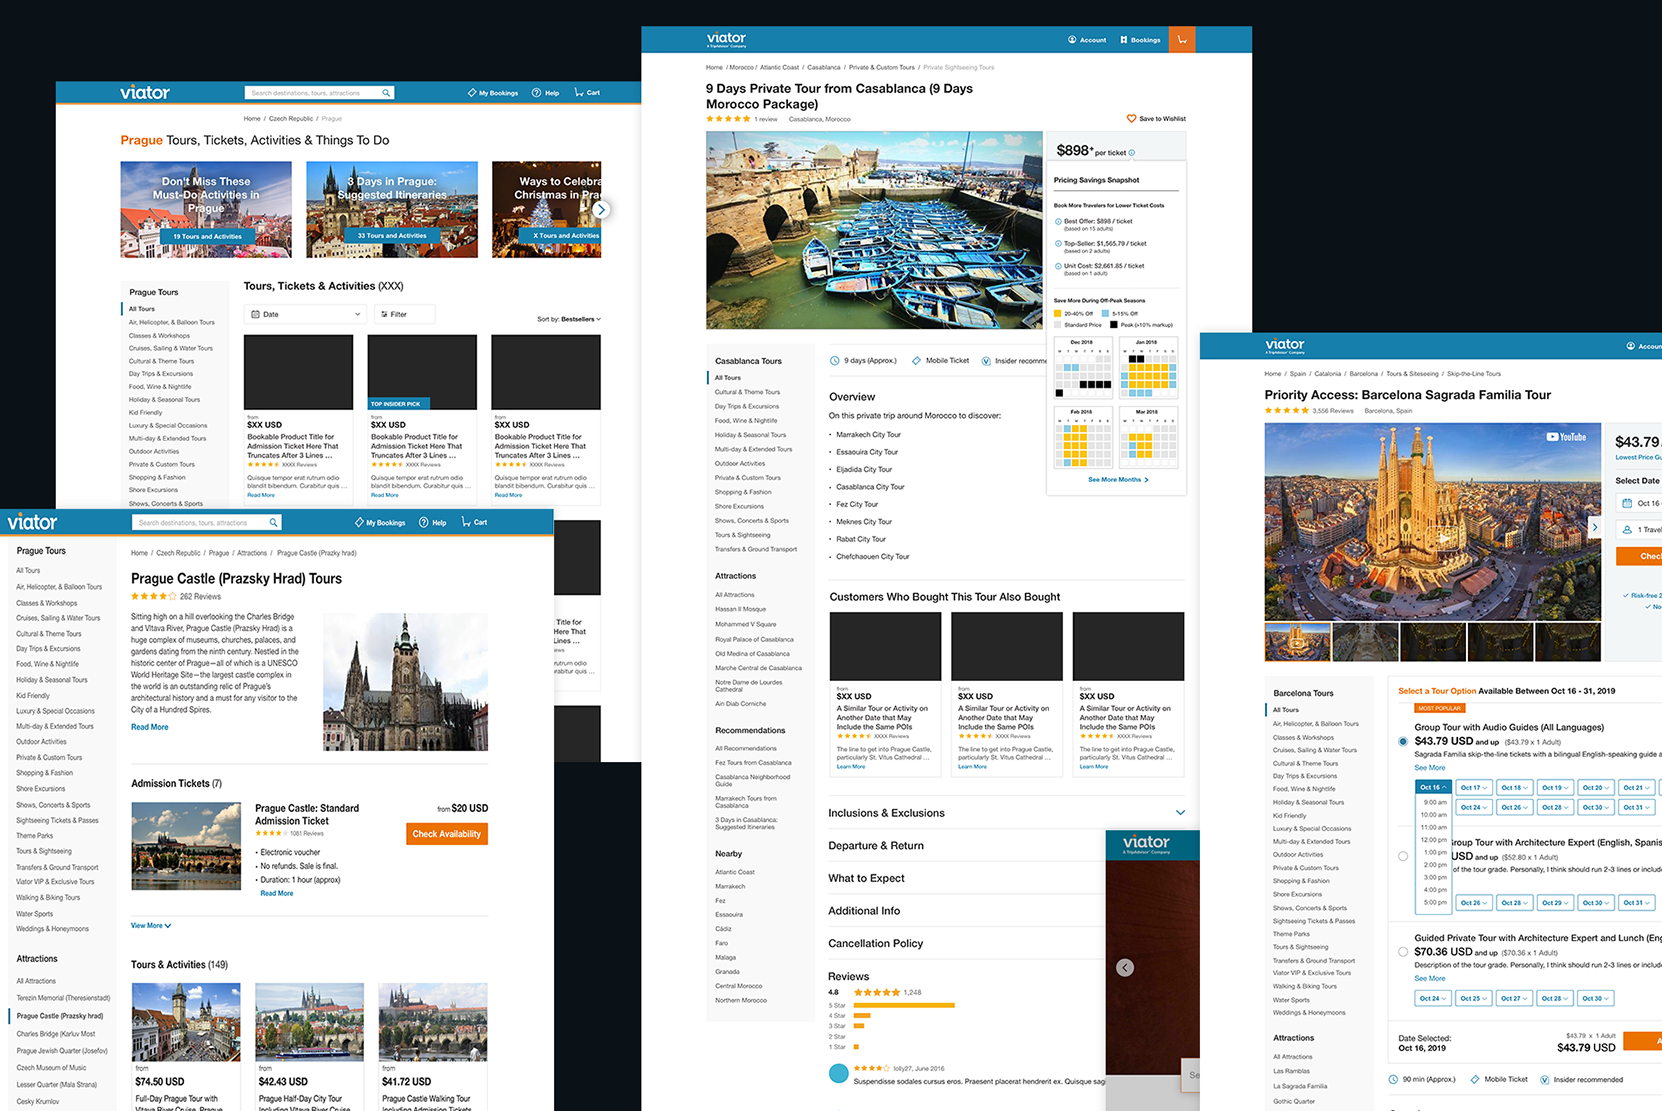Click the Czech Republic breadcrumb on the Prague Tours page
This screenshot has height=1111, width=1662.
(291, 118)
